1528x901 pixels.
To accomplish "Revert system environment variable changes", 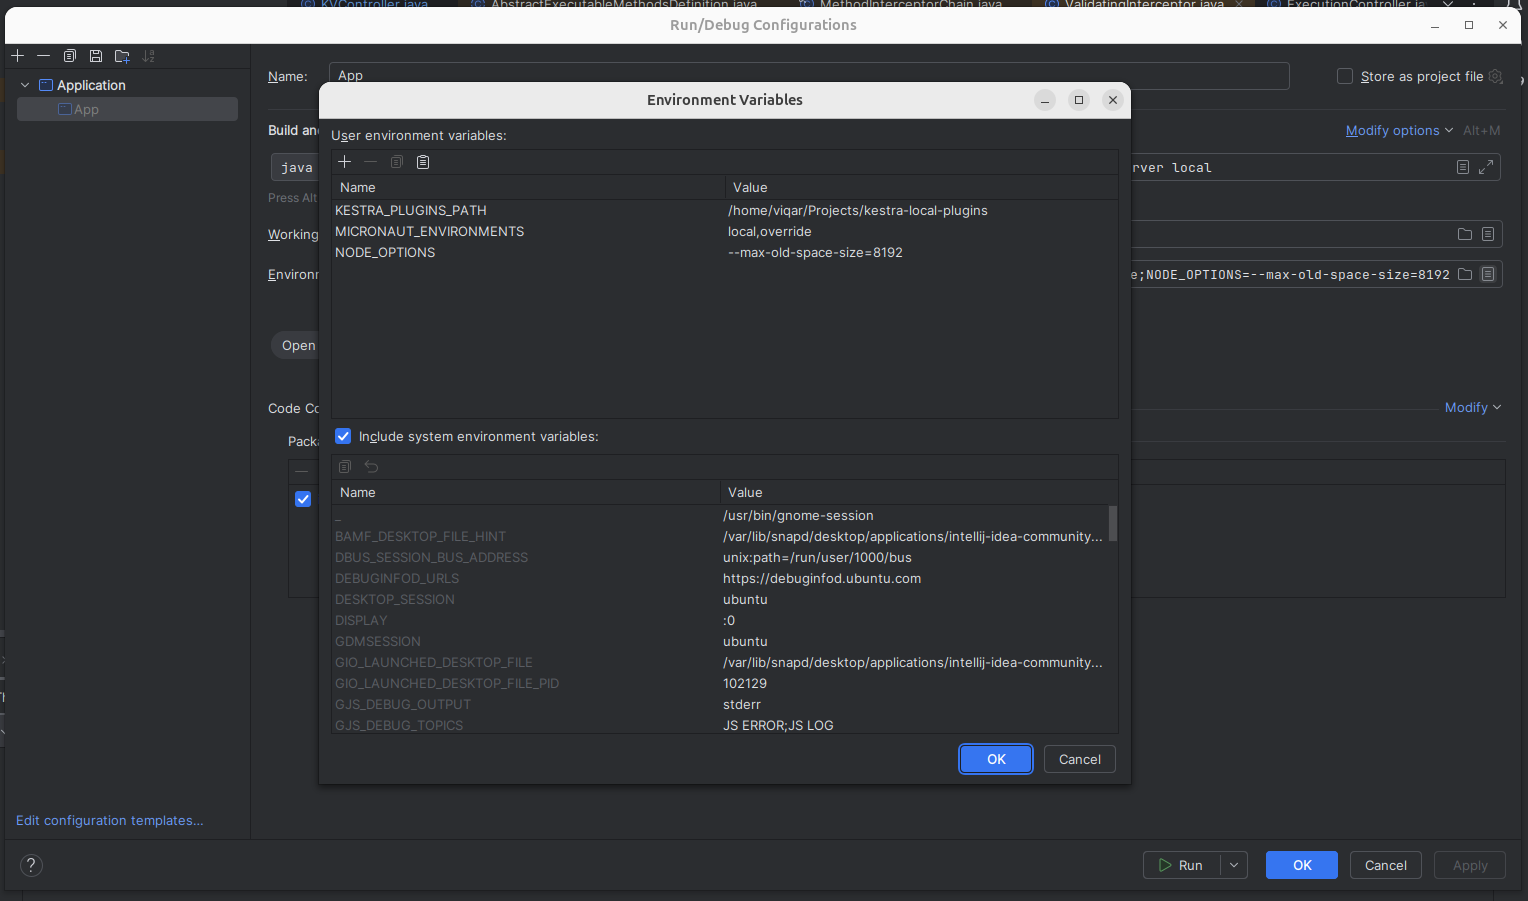I will point(370,466).
